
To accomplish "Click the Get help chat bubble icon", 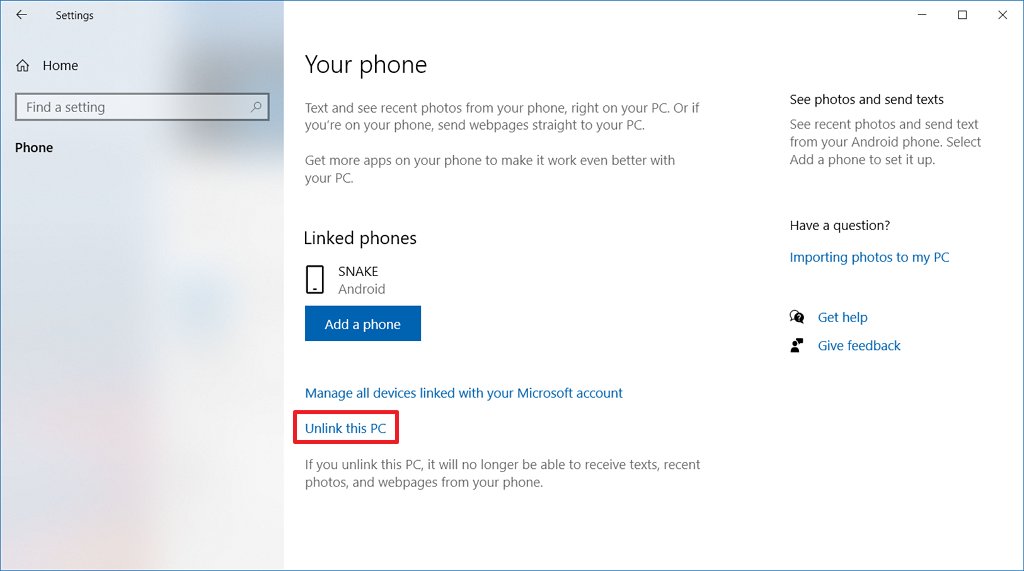I will (x=797, y=317).
